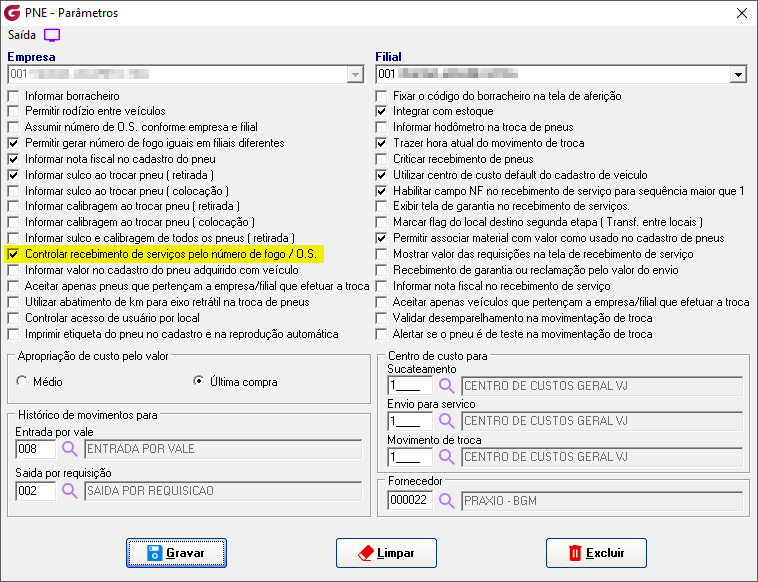Viewport: 758px width, 582px height.
Task: Select the Última compra radio option
Action: (x=199, y=381)
